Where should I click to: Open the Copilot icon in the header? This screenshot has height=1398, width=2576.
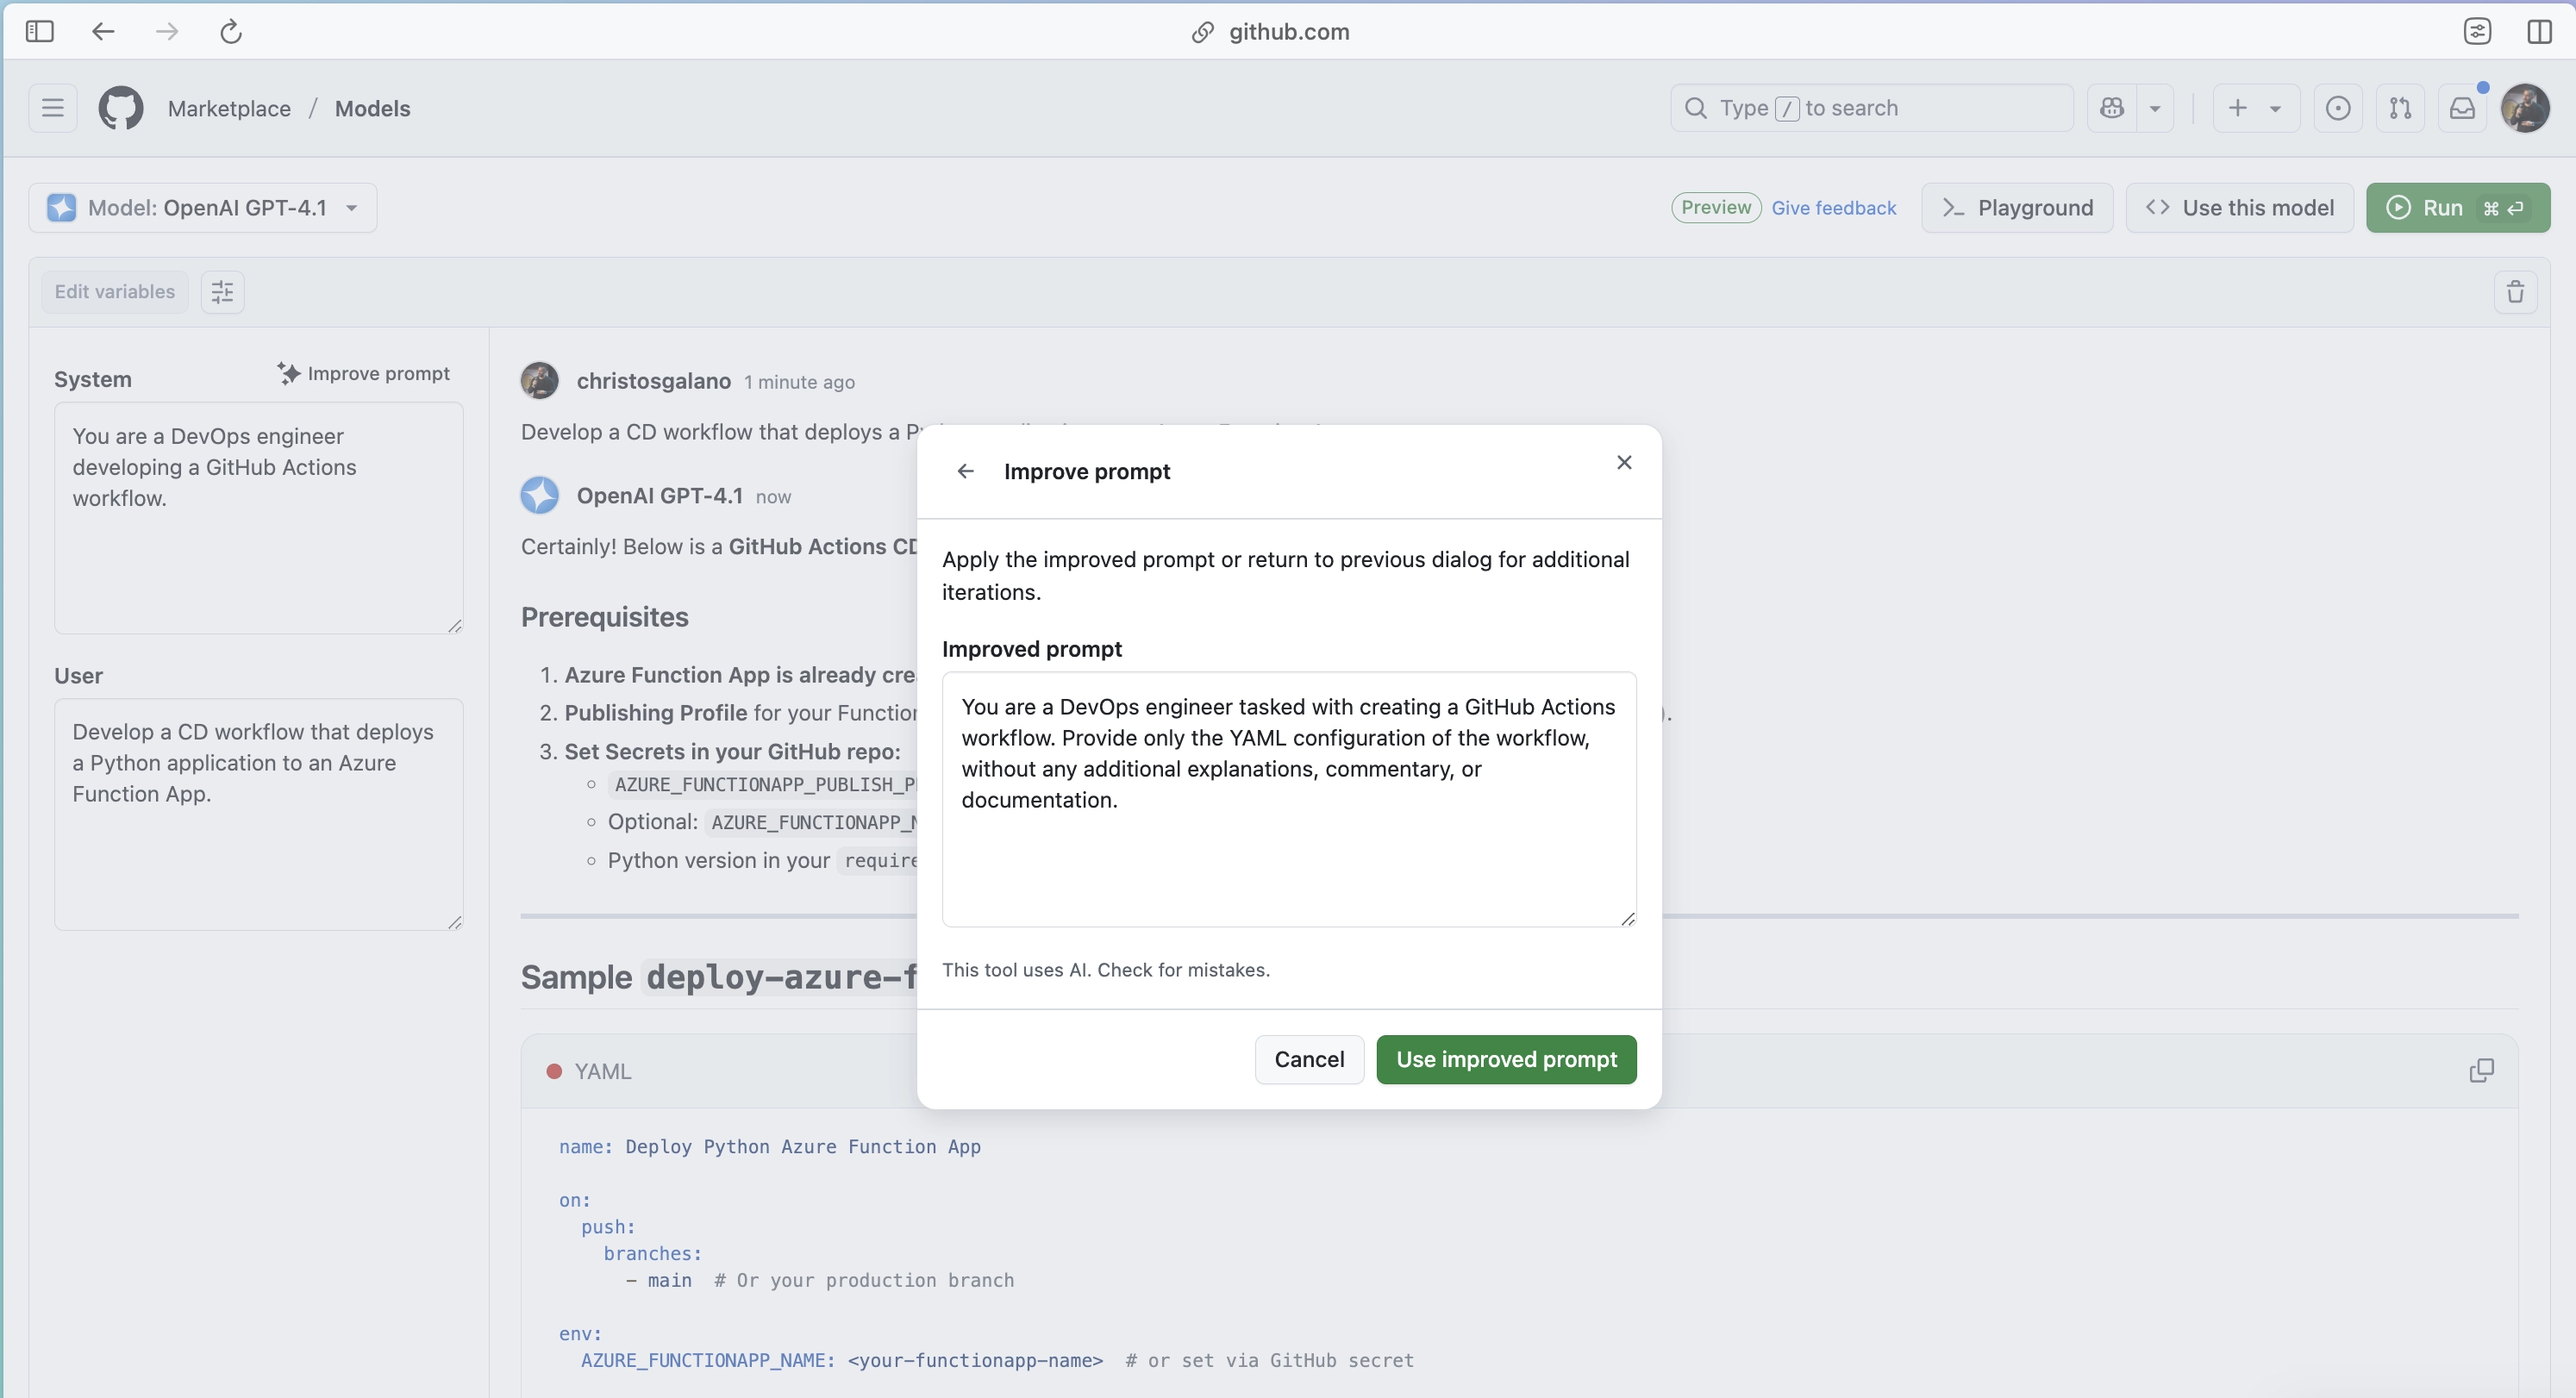[2112, 108]
